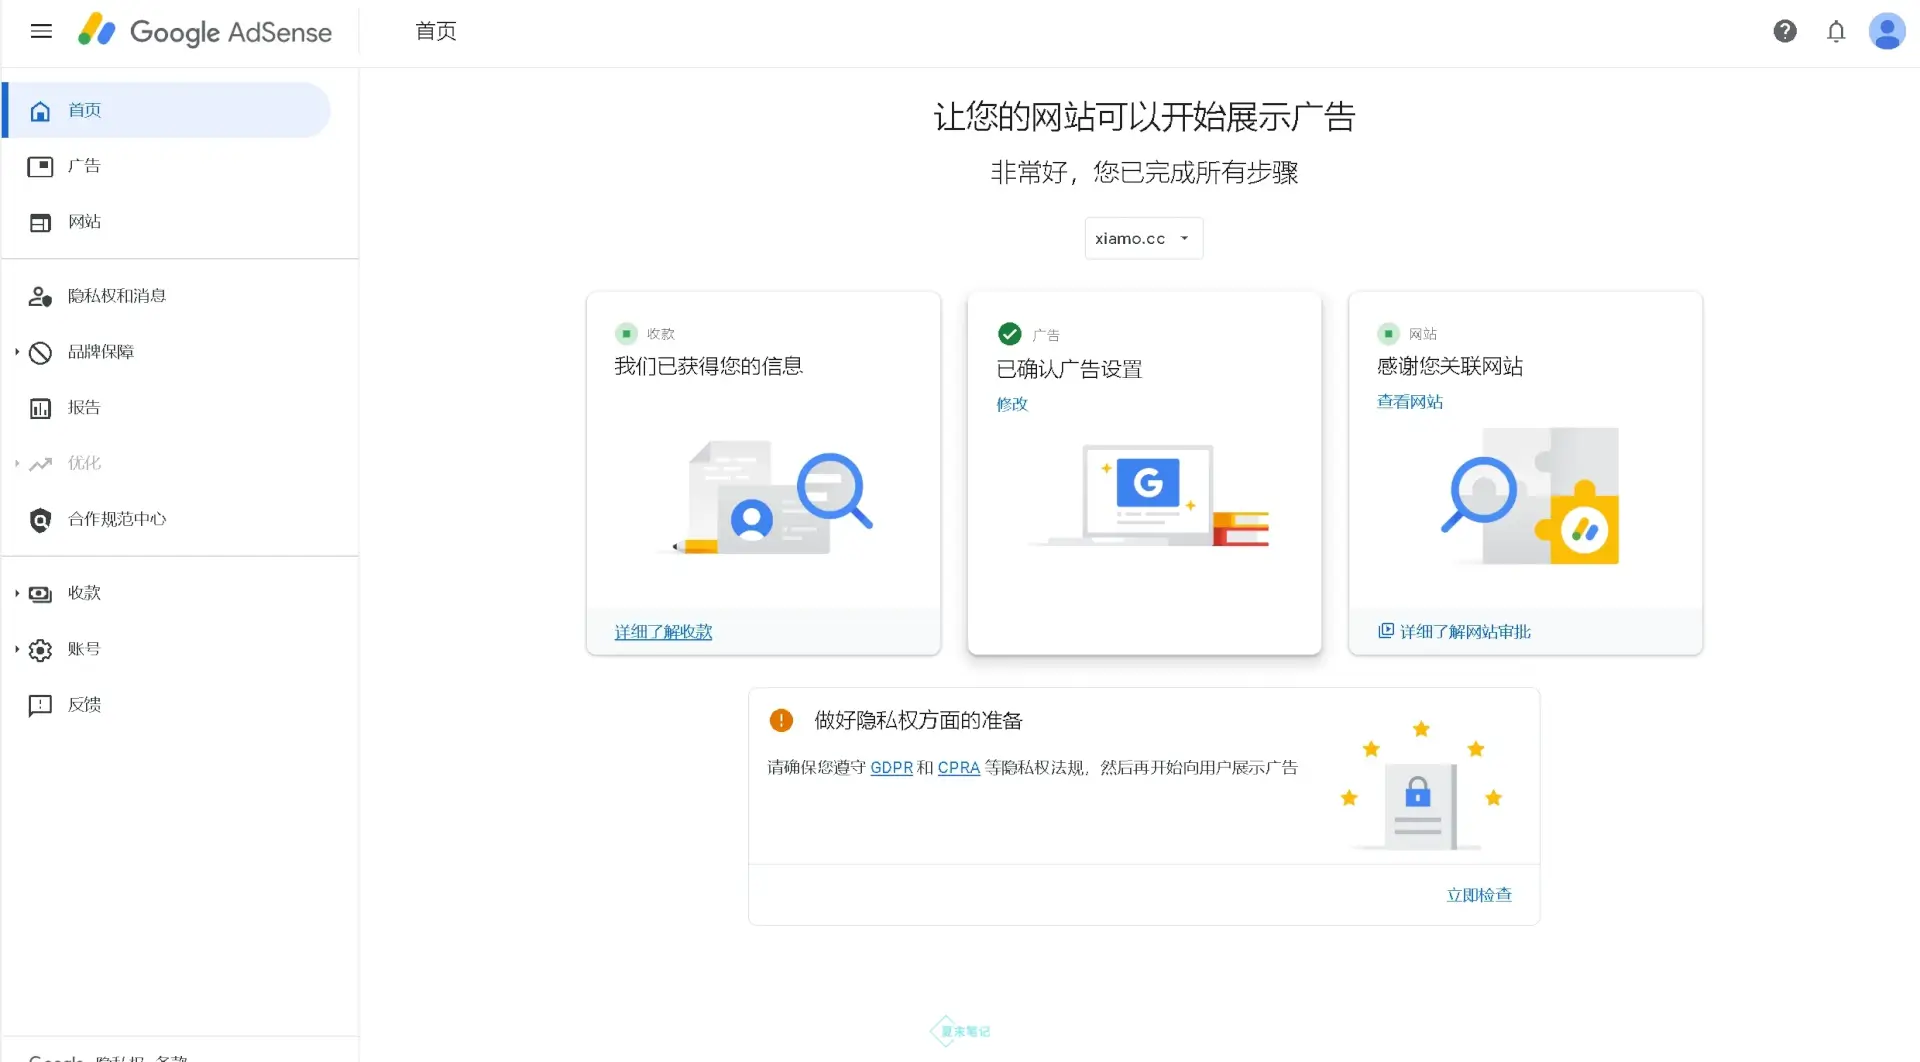The image size is (1920, 1062).
Task: Click the 网站 sites icon in sidebar
Action: coord(40,222)
